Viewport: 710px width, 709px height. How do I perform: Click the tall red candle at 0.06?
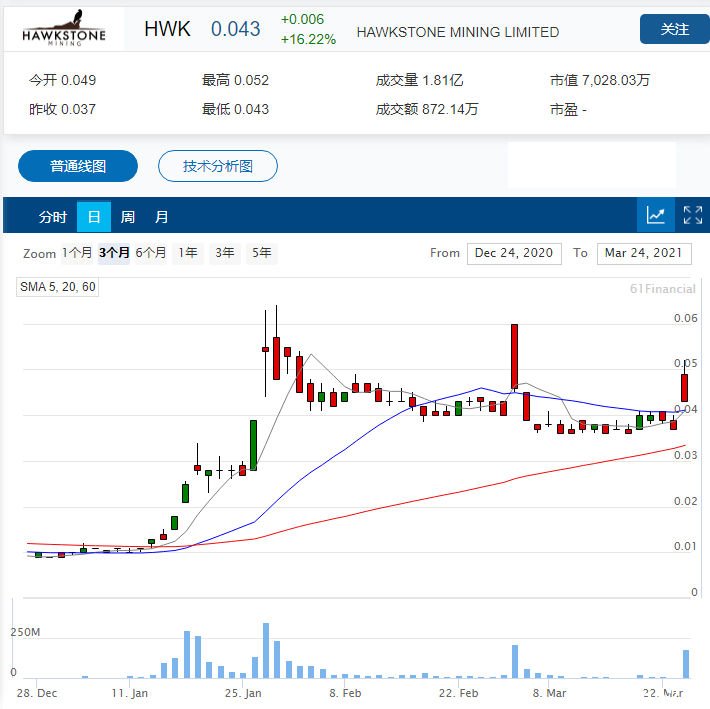[514, 356]
